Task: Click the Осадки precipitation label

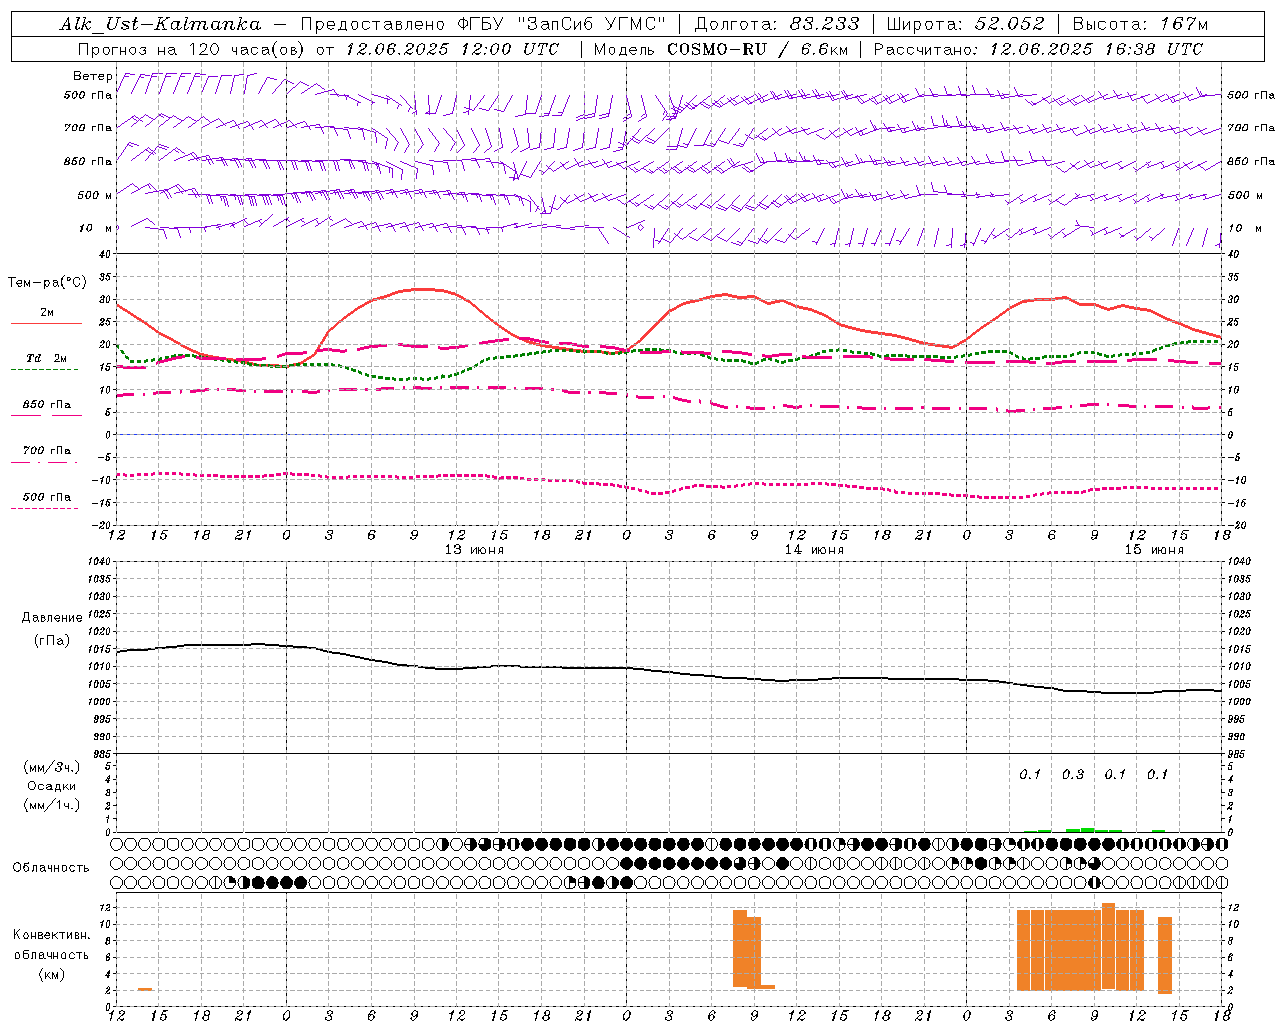Action: pyautogui.click(x=52, y=787)
